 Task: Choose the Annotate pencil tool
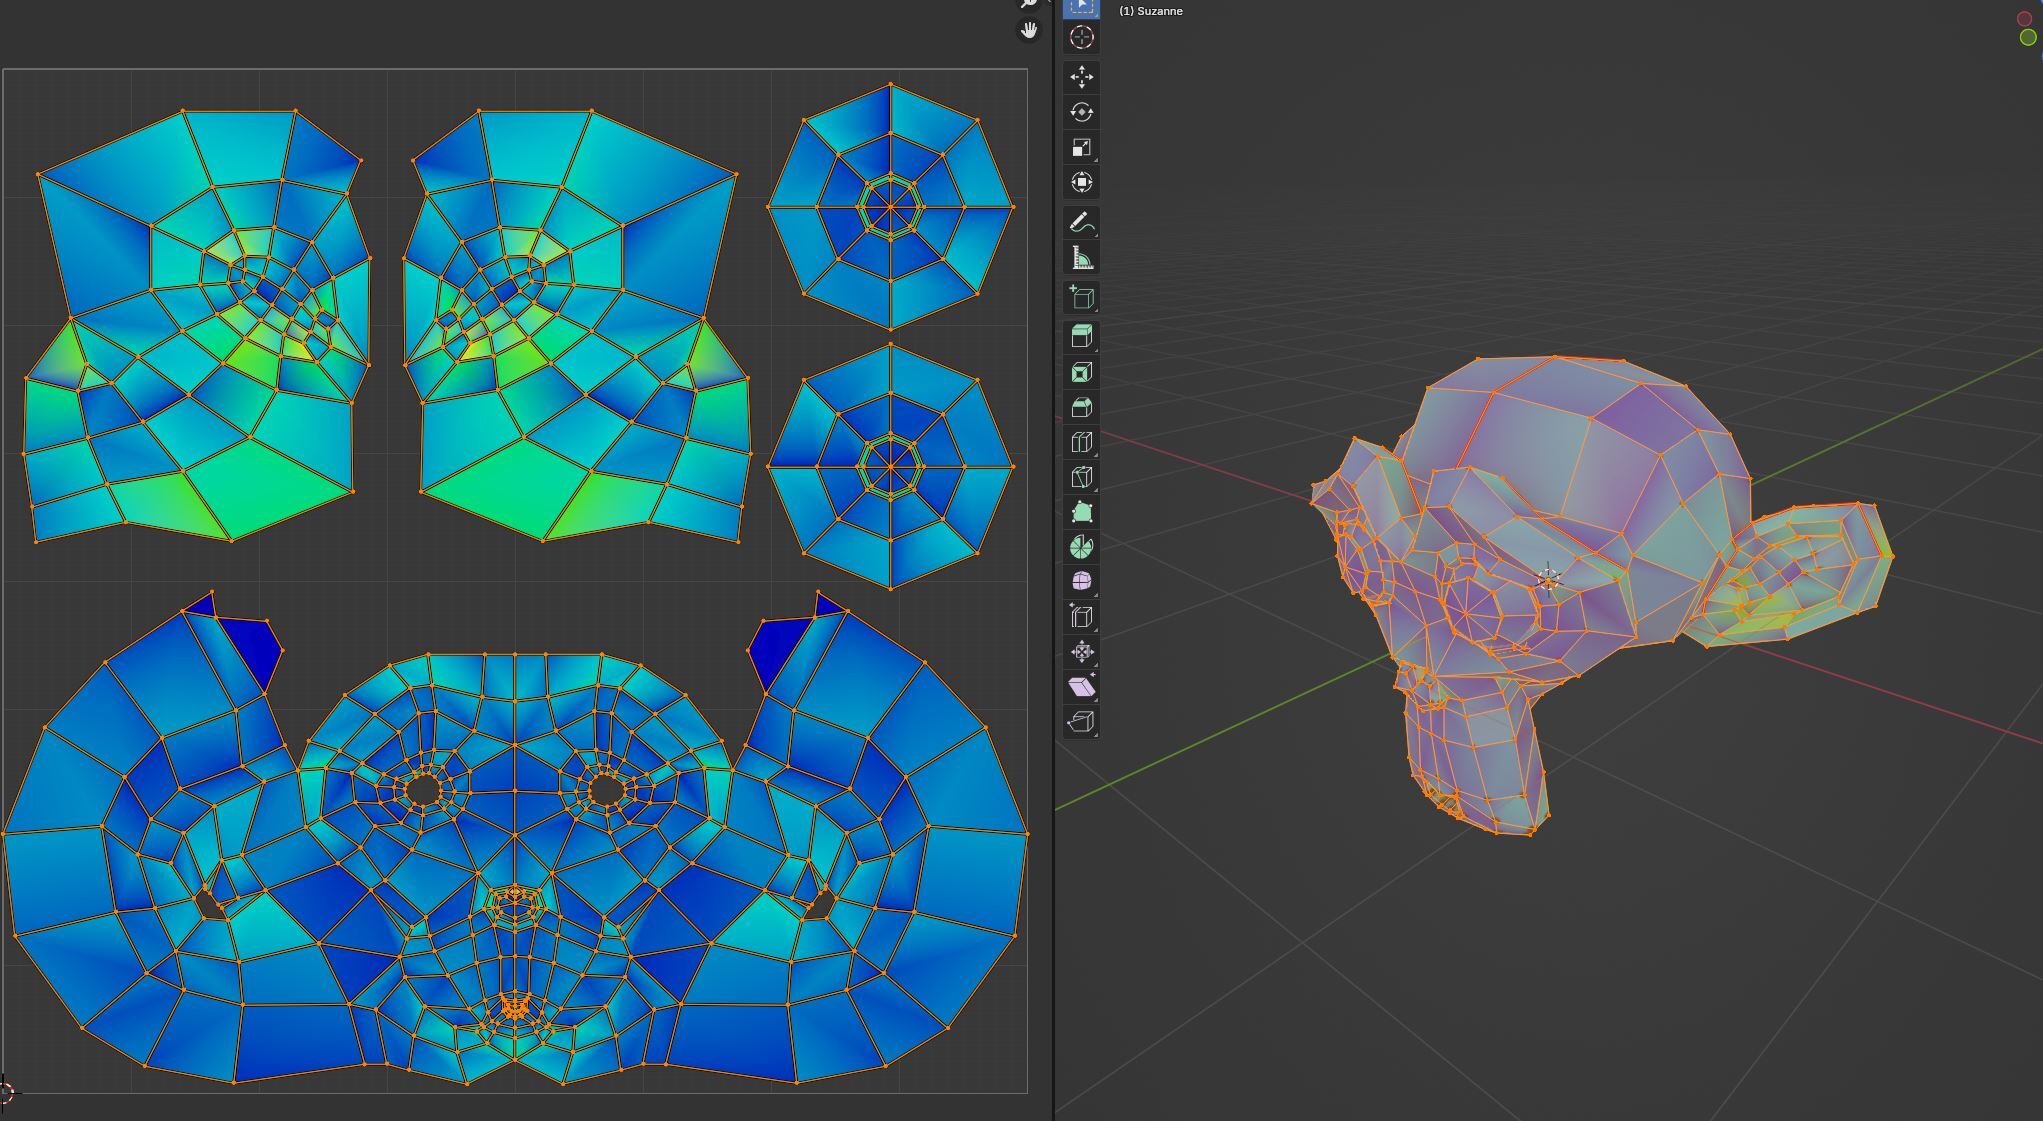1081,223
